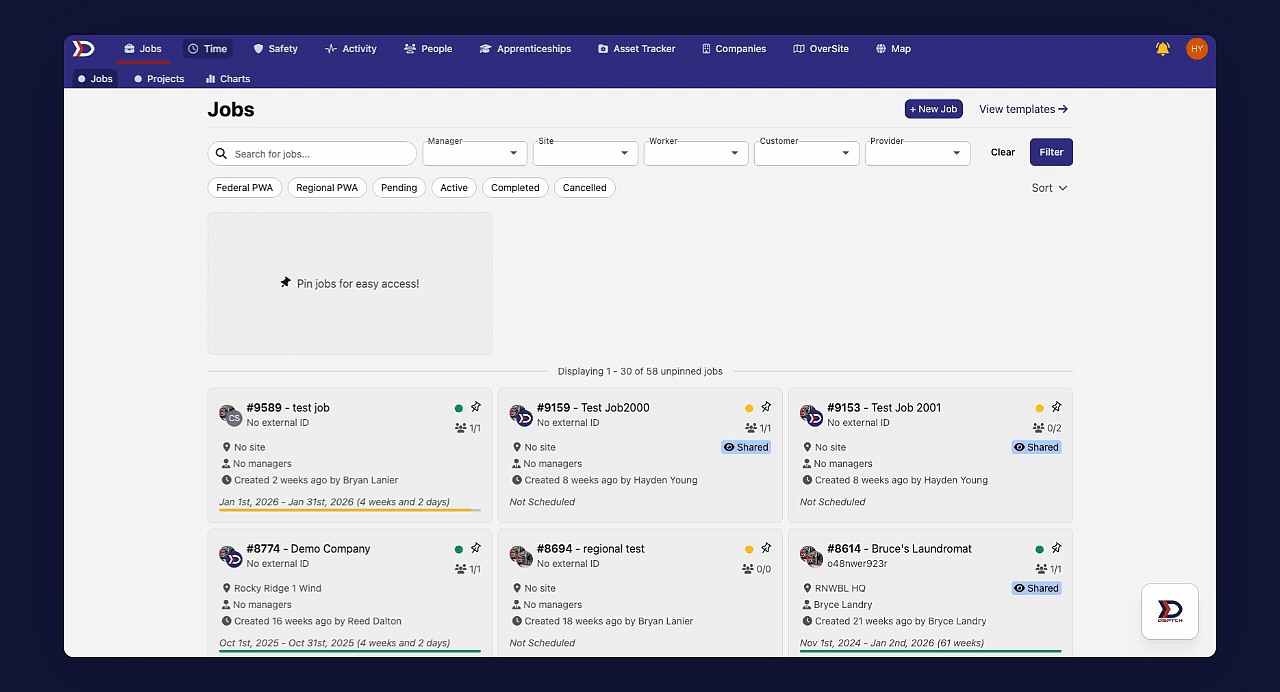Click the Dispatch logo in top bar
This screenshot has width=1280, height=692.
tap(83, 48)
